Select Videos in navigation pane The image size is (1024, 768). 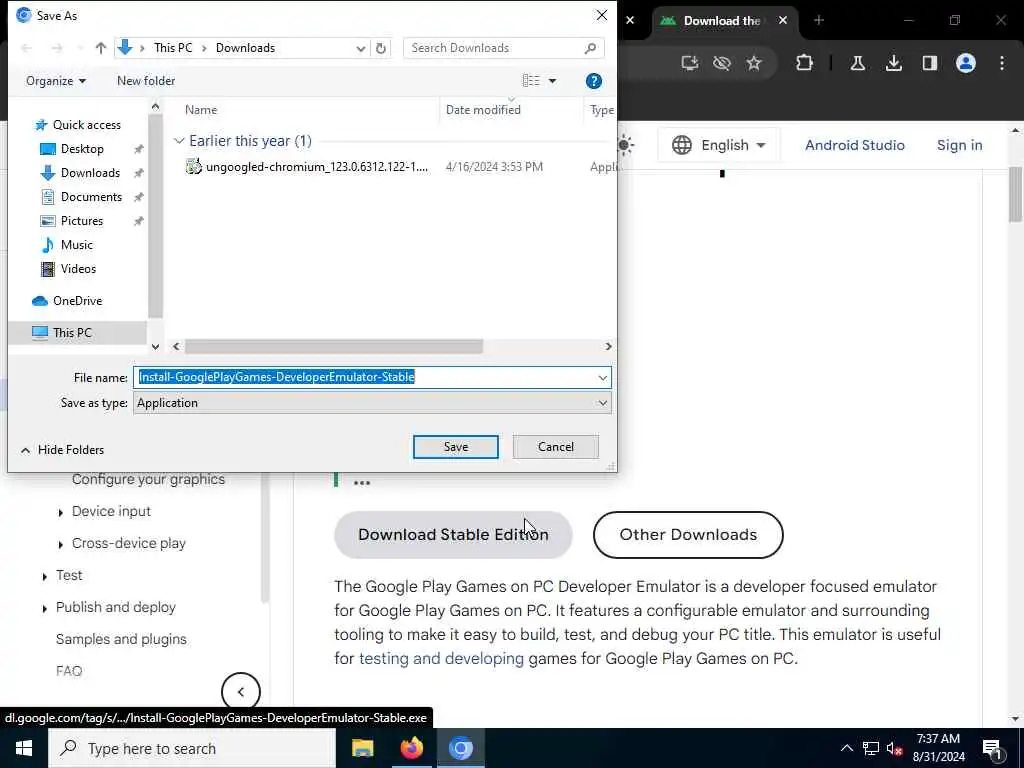(78, 268)
